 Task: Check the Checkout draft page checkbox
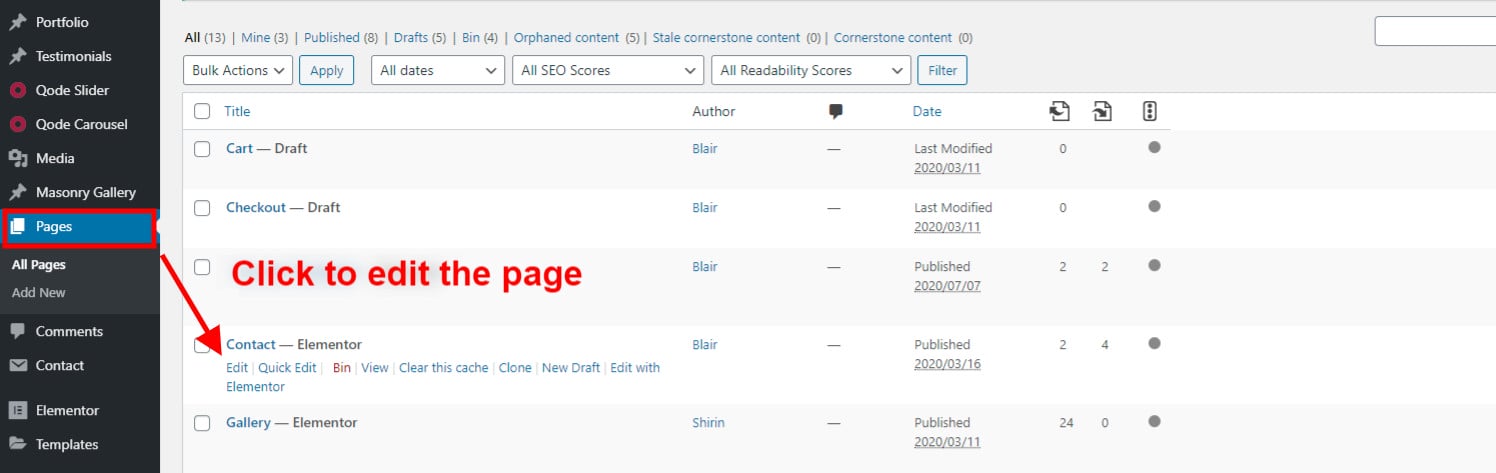[x=202, y=208]
